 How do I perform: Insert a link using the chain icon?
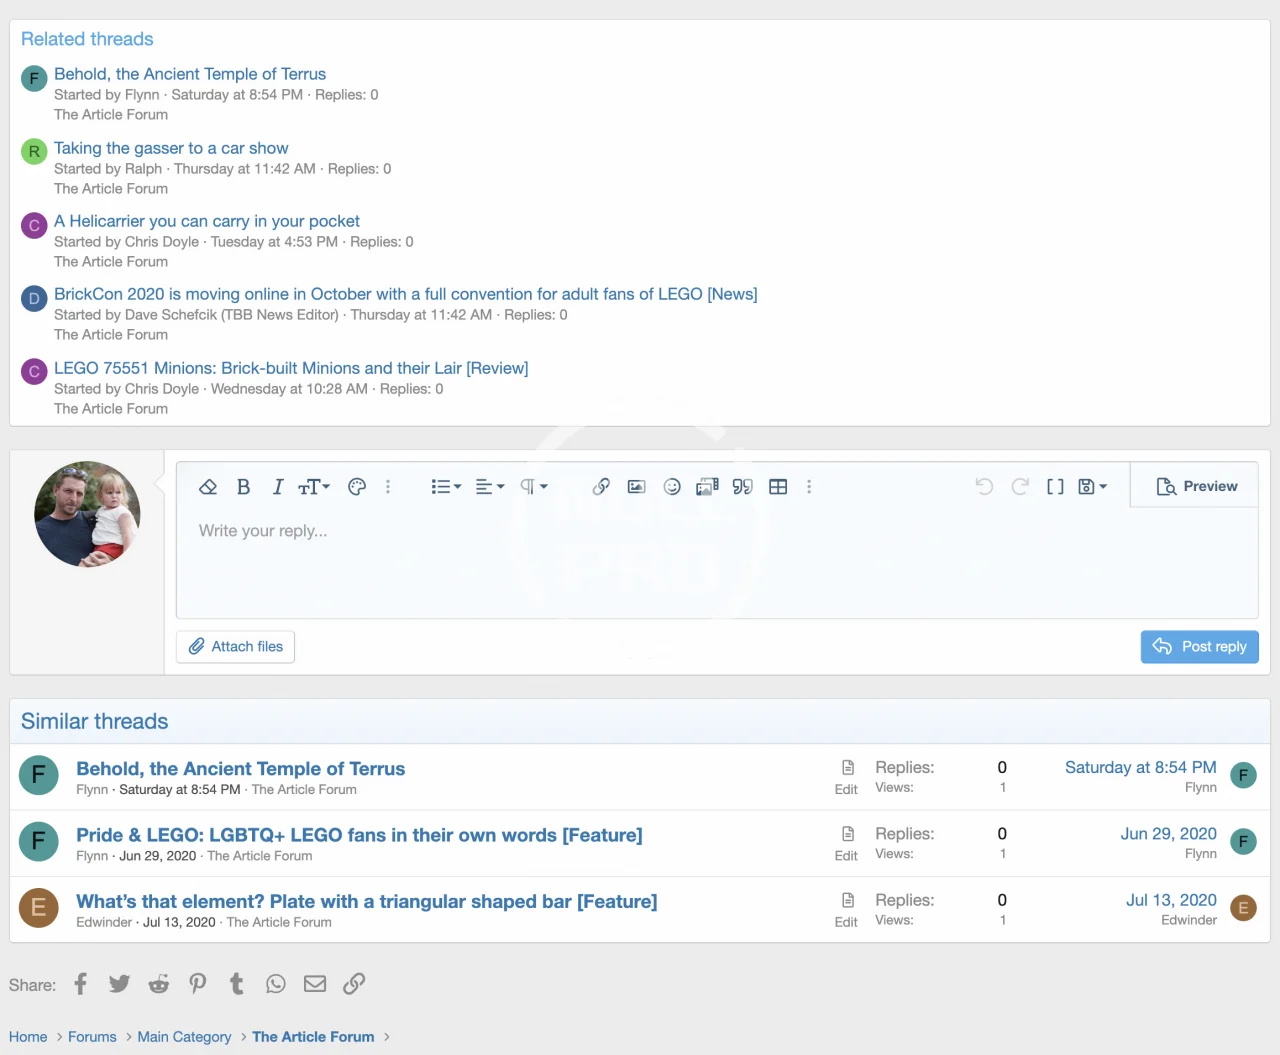click(x=601, y=487)
